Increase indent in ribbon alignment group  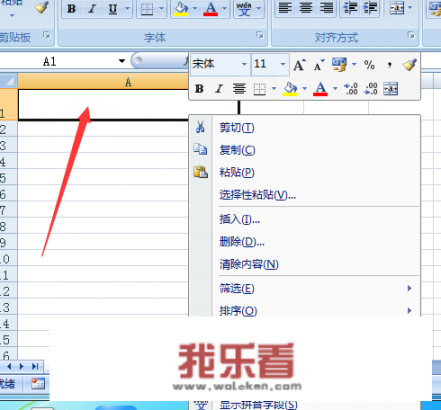pyautogui.click(x=370, y=8)
